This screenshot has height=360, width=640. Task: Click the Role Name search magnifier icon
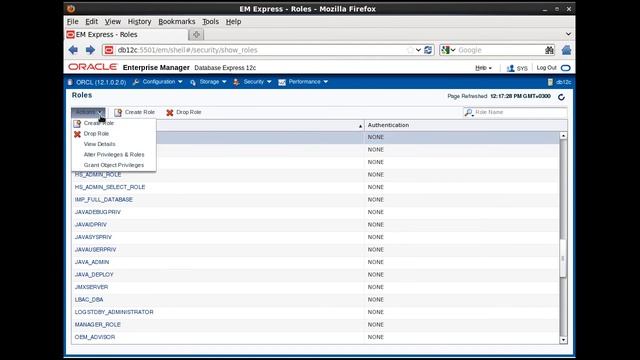coord(469,112)
